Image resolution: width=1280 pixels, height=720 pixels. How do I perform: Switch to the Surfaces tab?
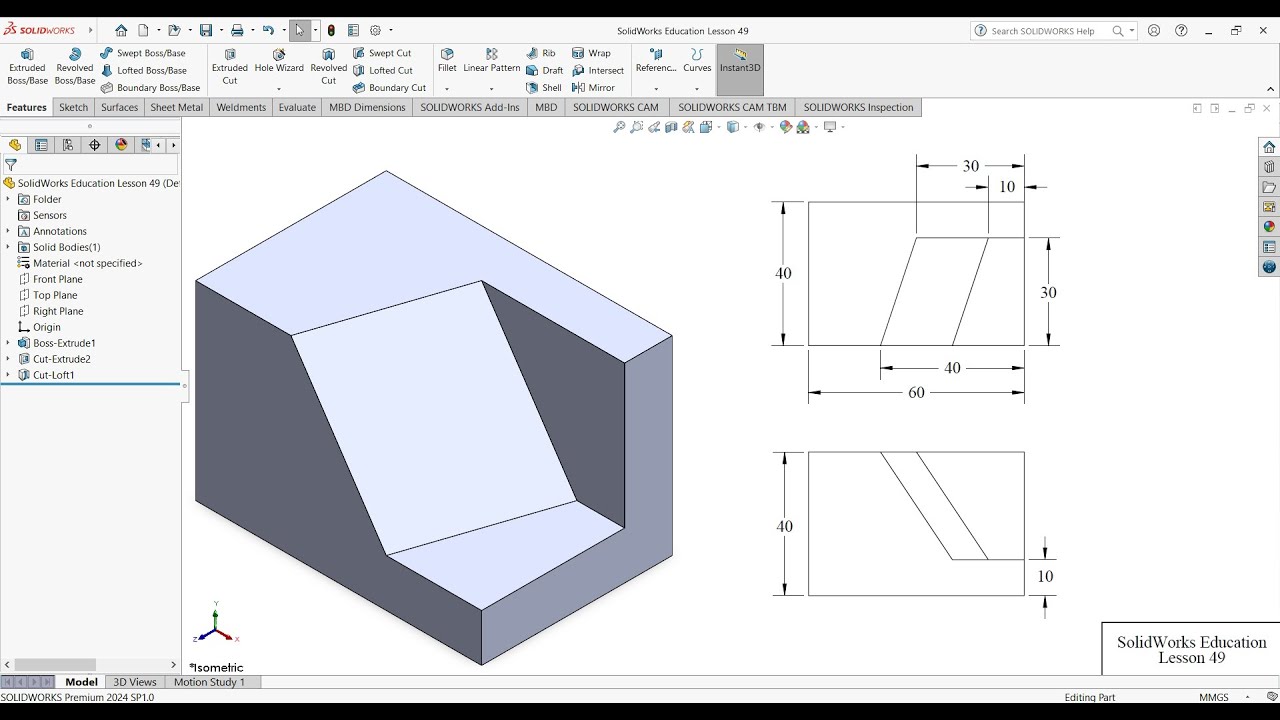119,107
